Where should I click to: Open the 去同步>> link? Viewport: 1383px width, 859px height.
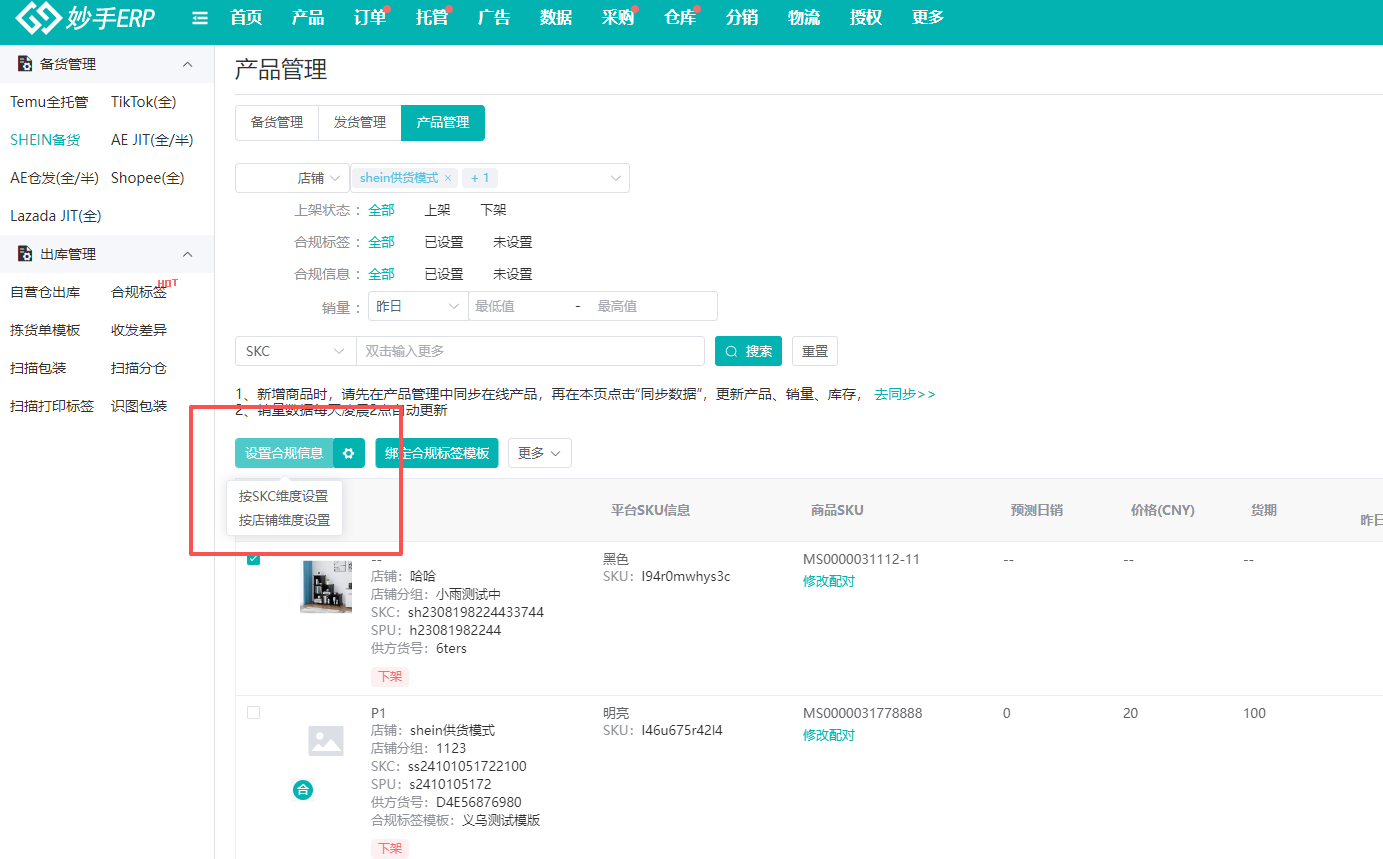(x=904, y=394)
